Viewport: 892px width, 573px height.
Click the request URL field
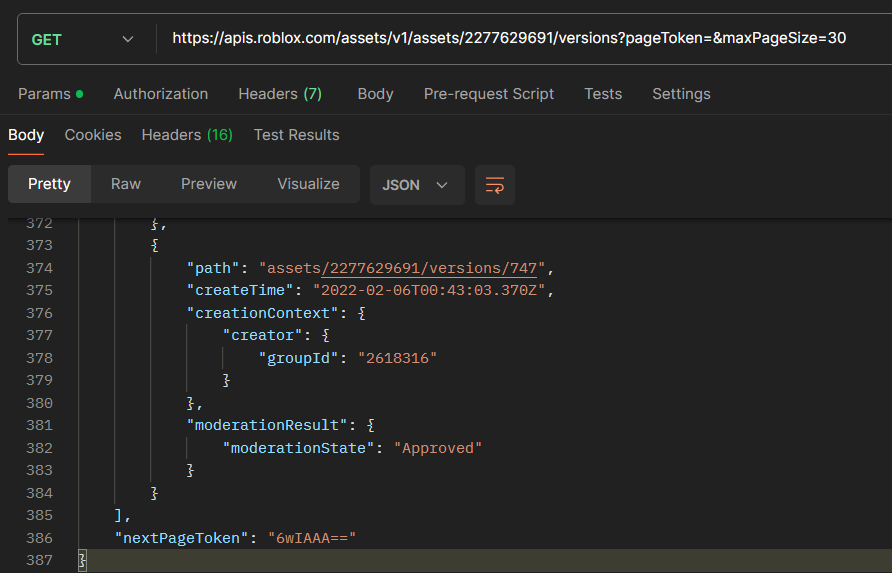pos(509,38)
